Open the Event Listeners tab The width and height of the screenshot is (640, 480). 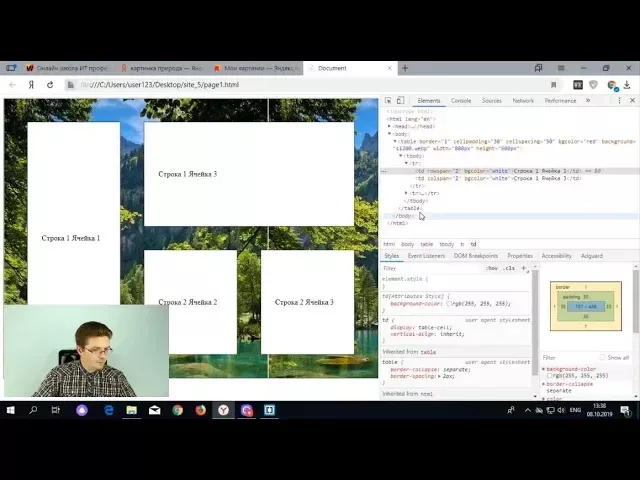click(x=426, y=256)
